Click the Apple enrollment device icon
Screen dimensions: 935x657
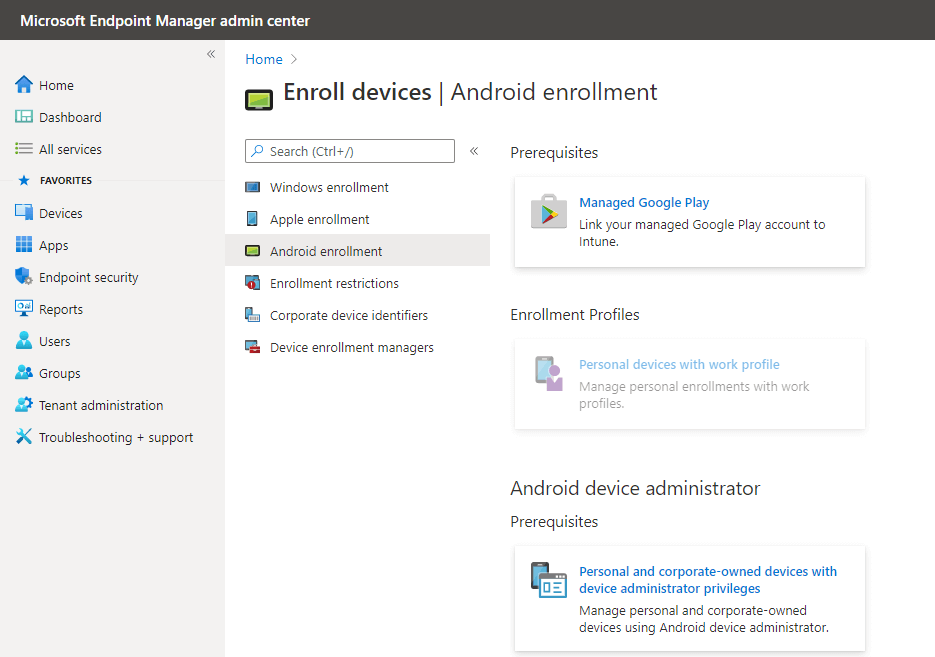tap(252, 219)
